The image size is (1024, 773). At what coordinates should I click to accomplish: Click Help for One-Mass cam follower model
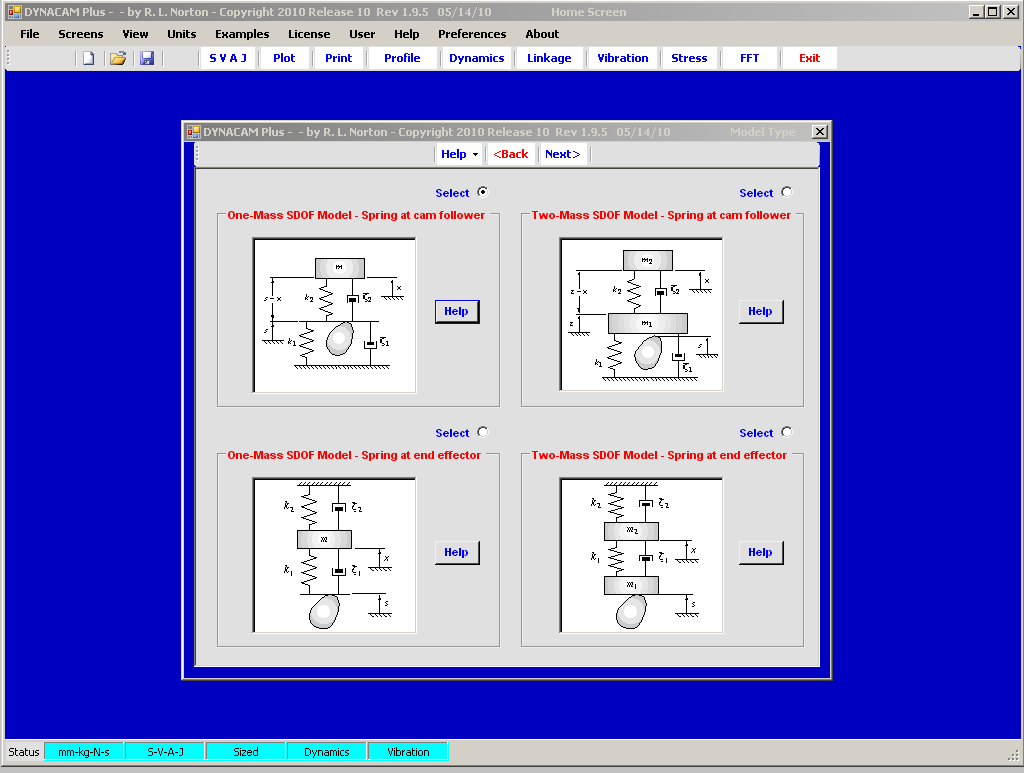(x=456, y=311)
